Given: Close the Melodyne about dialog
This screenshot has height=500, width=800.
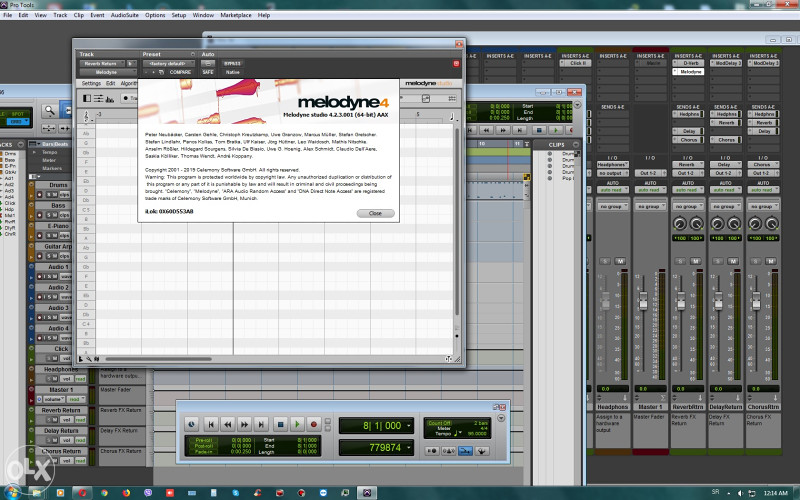Looking at the screenshot, I should coord(376,213).
